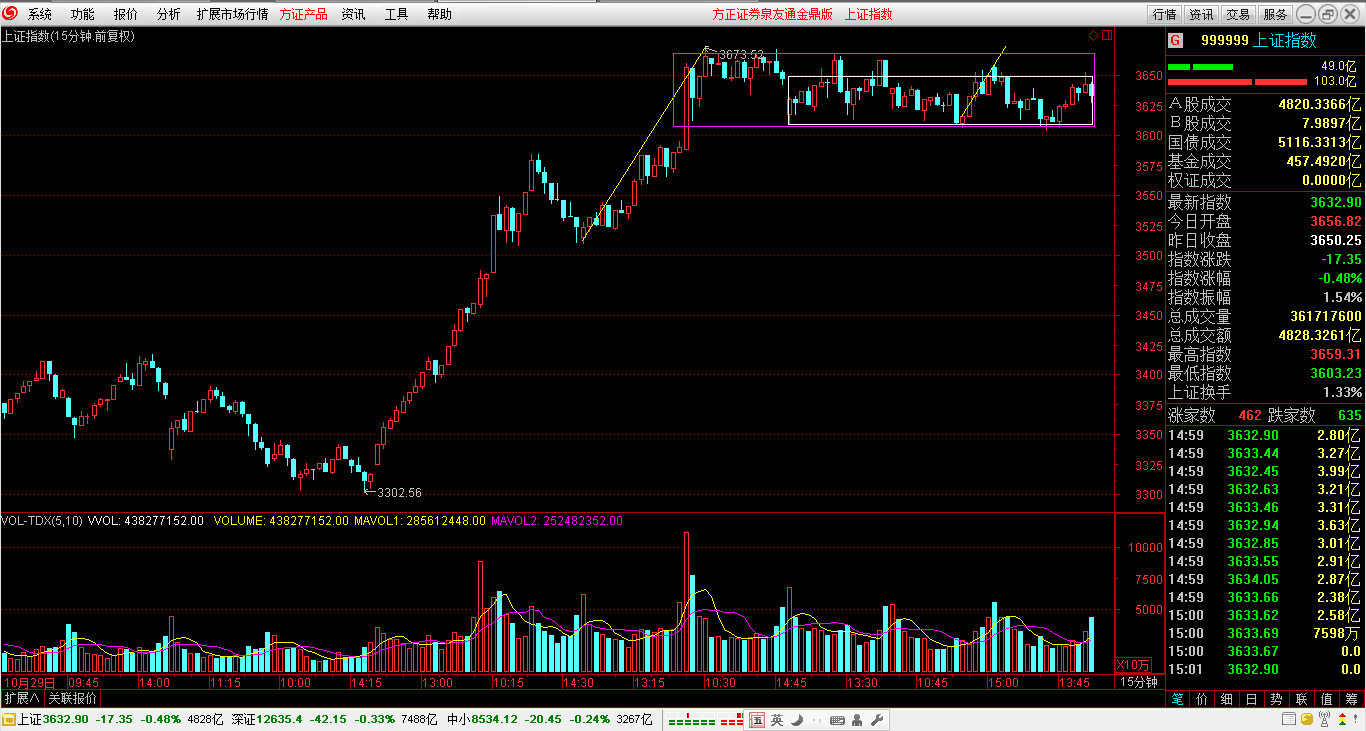This screenshot has width=1366, height=731.
Task: Open the 15分钟 period selector
Action: tap(1138, 682)
